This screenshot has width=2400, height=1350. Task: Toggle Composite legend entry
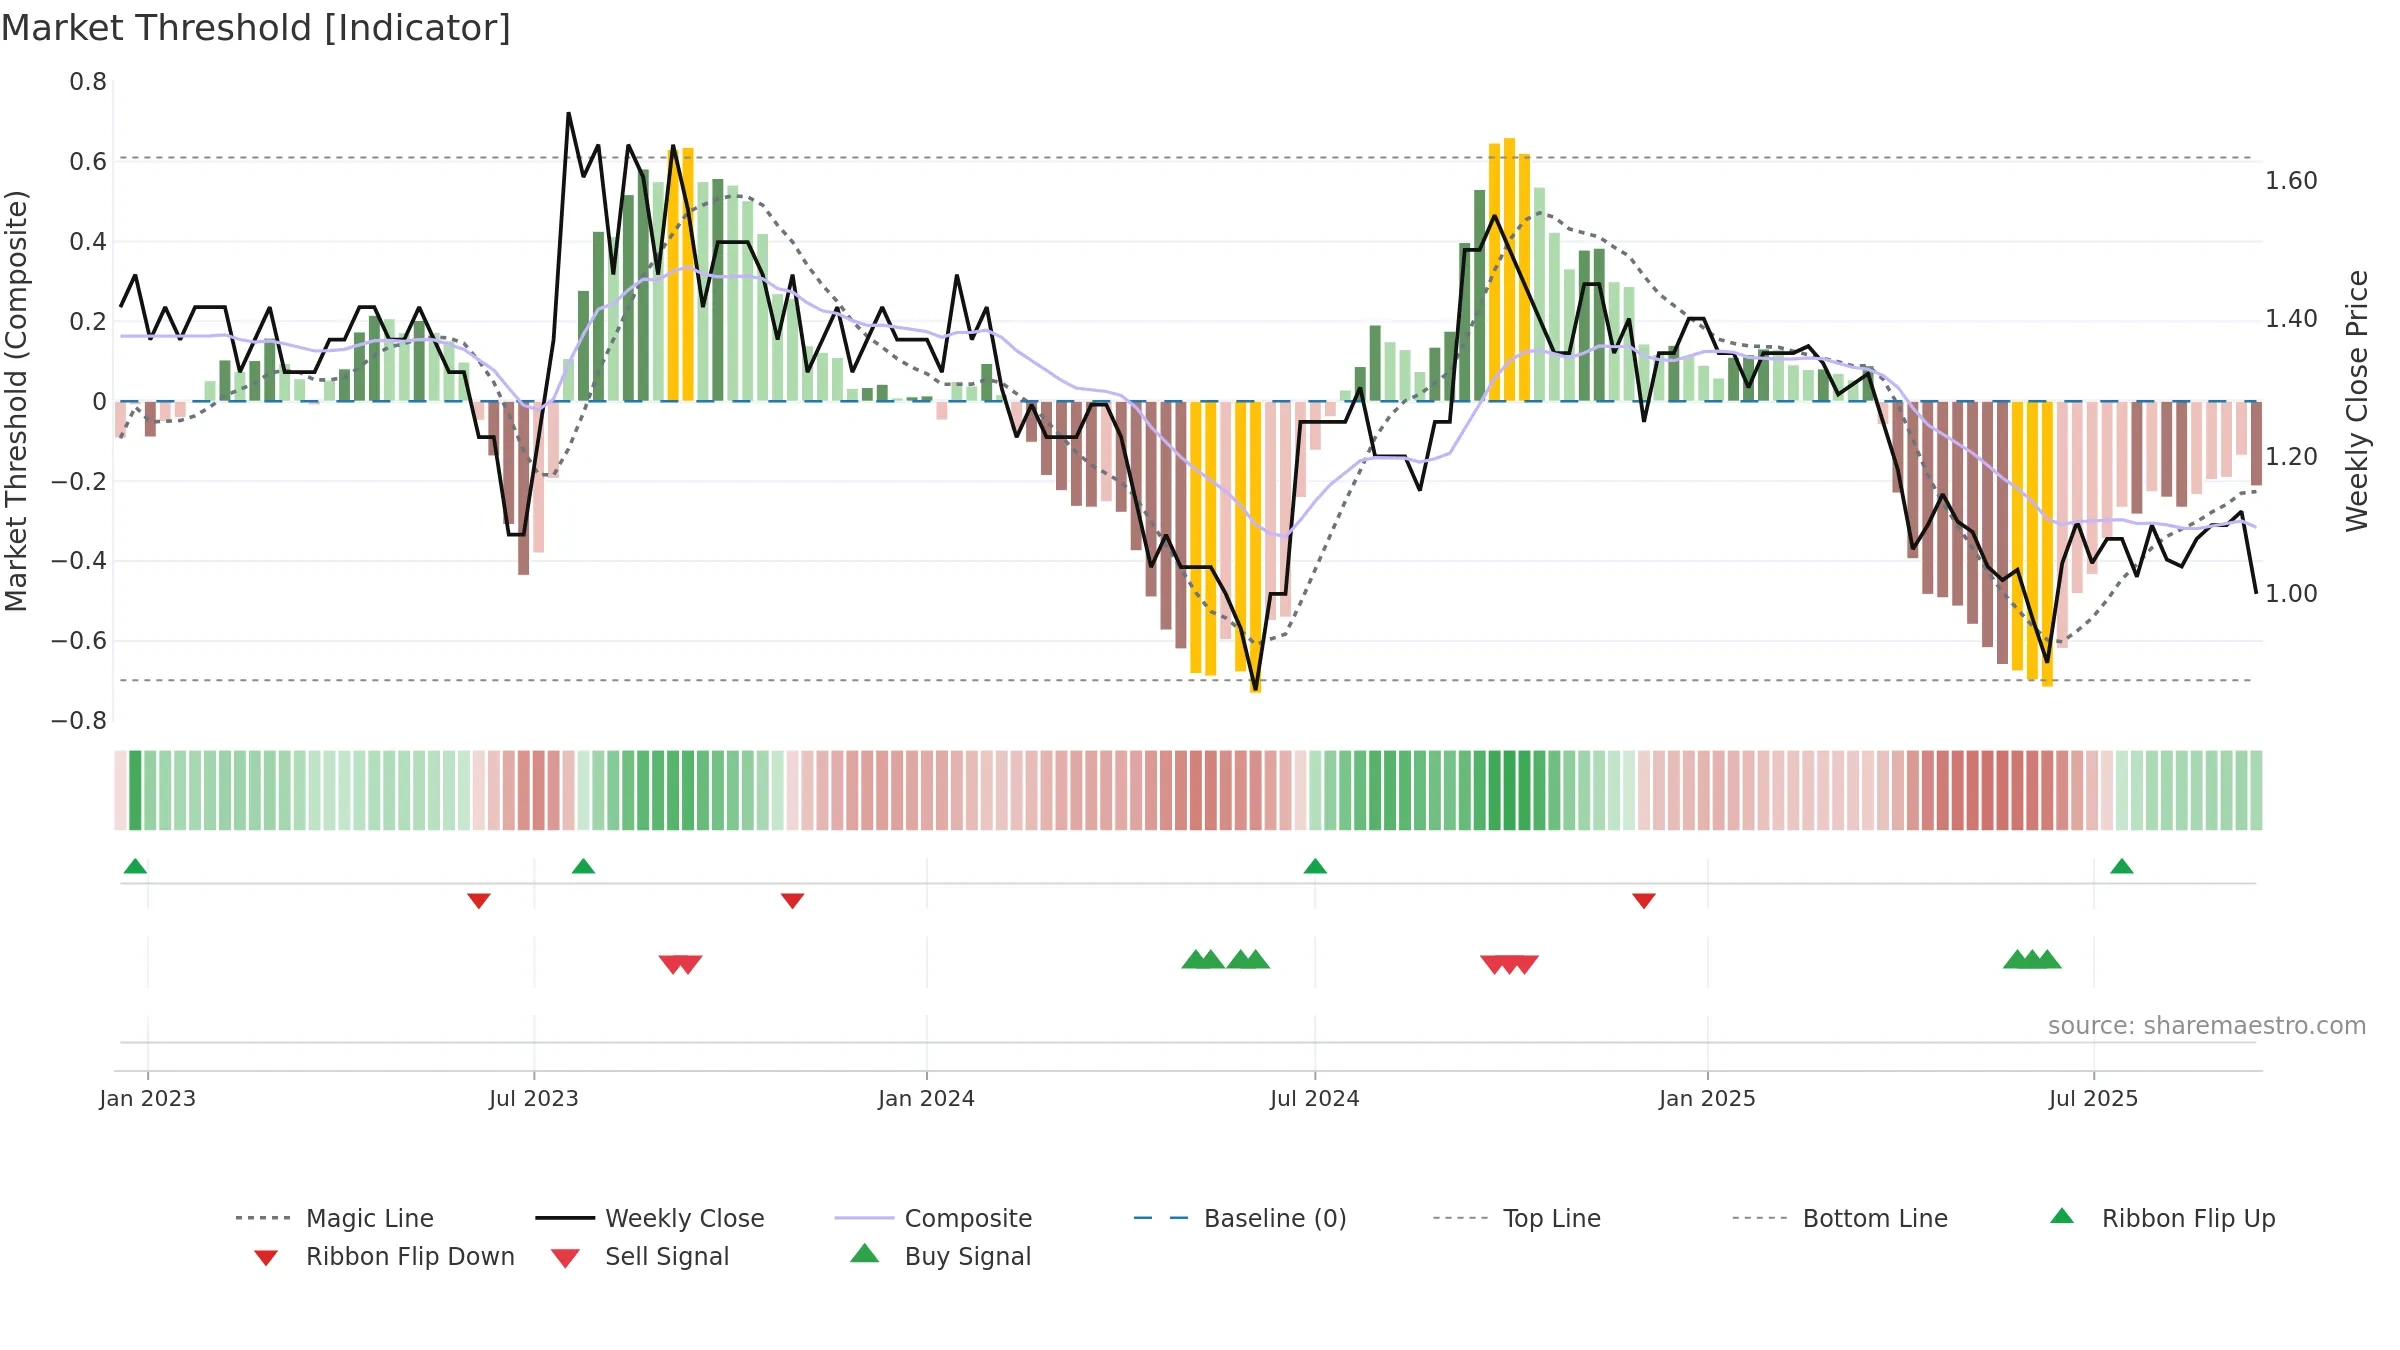[x=933, y=1218]
